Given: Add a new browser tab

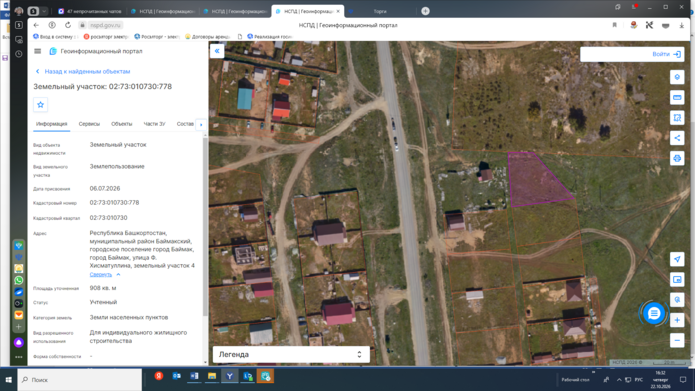Looking at the screenshot, I should click(x=425, y=11).
